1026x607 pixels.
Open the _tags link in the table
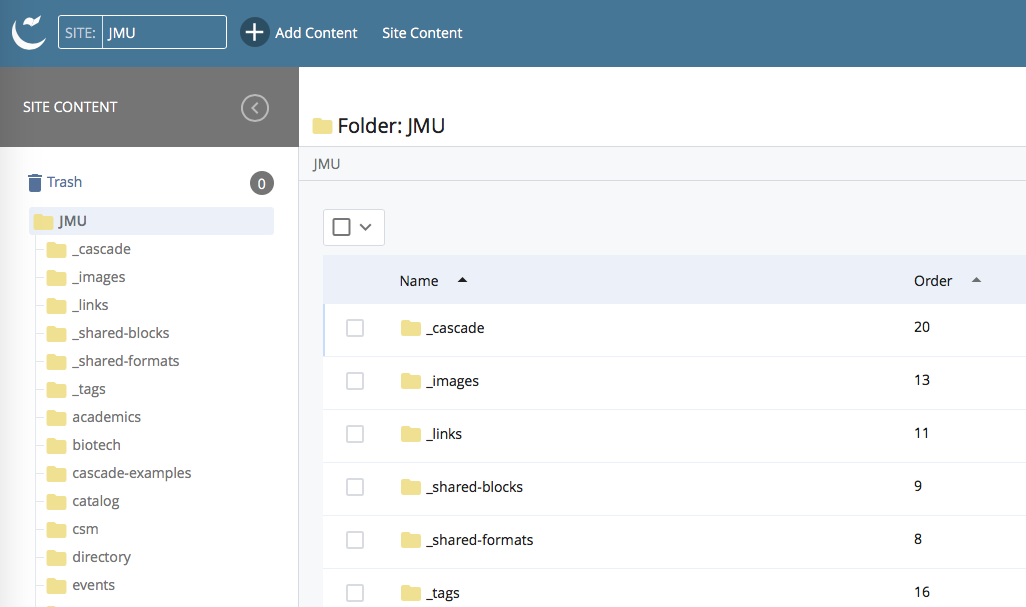(x=443, y=593)
